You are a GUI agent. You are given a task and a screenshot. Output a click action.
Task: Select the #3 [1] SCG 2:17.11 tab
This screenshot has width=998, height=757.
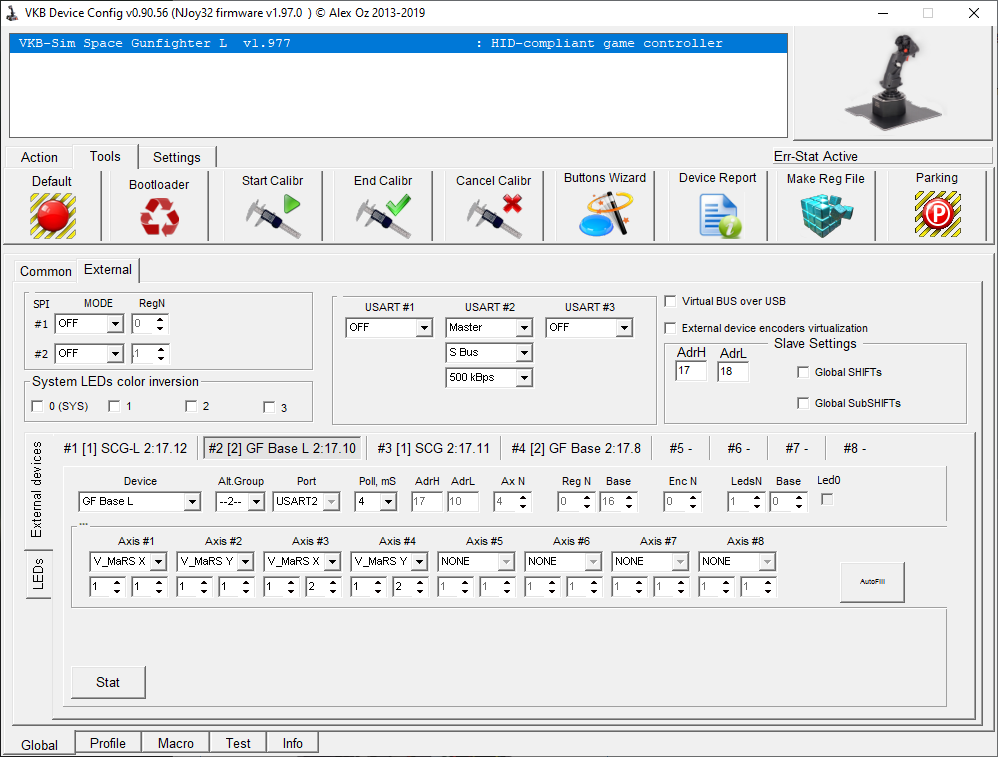coord(433,448)
